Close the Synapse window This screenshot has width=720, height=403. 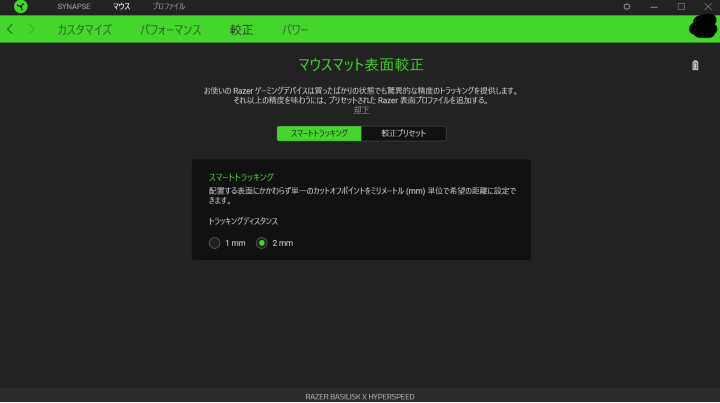click(708, 6)
